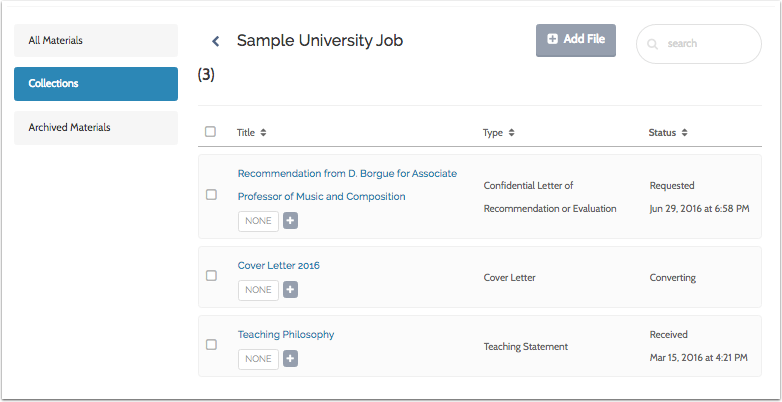Open the NONE tag under Teaching Philosophy
This screenshot has width=782, height=402.
point(258,358)
